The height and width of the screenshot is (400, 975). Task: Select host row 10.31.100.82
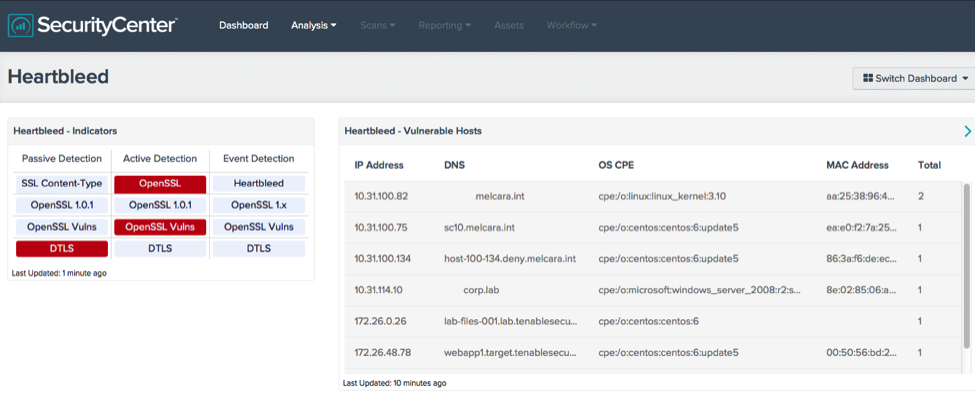pos(652,197)
